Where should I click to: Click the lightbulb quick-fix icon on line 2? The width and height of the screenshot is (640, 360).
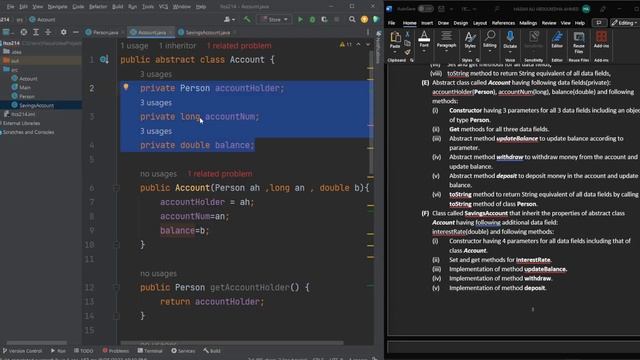coord(126,87)
